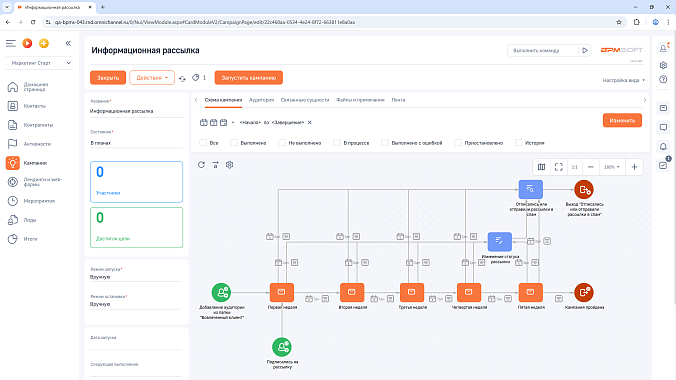
Task: Open the Режим запуска field
Action: pos(136,277)
